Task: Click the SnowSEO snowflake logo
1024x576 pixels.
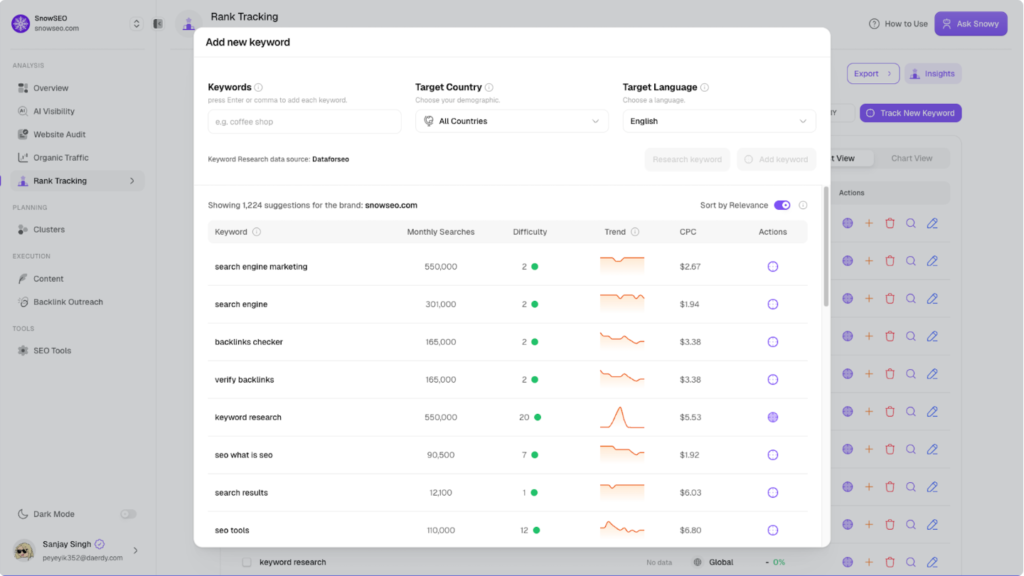Action: tap(20, 24)
